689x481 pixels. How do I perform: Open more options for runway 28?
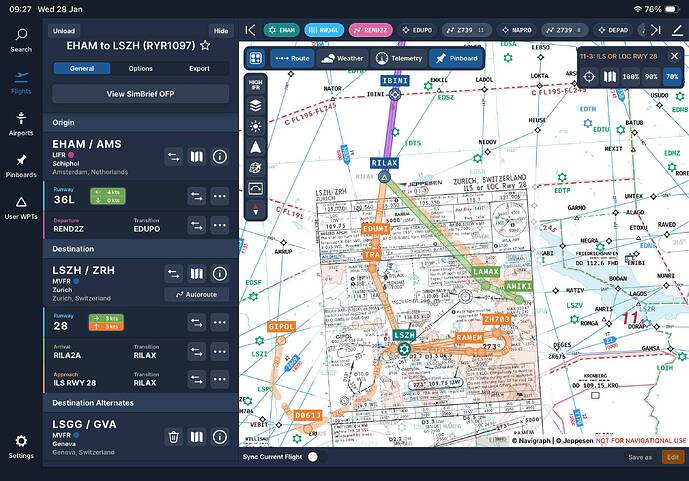coord(220,322)
